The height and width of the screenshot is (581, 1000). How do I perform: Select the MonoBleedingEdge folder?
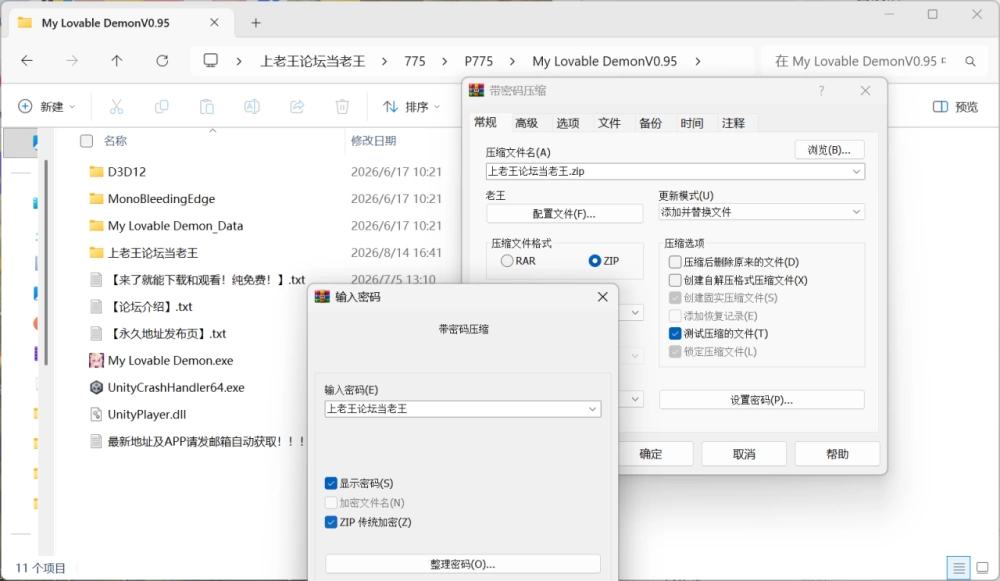[x=161, y=199]
